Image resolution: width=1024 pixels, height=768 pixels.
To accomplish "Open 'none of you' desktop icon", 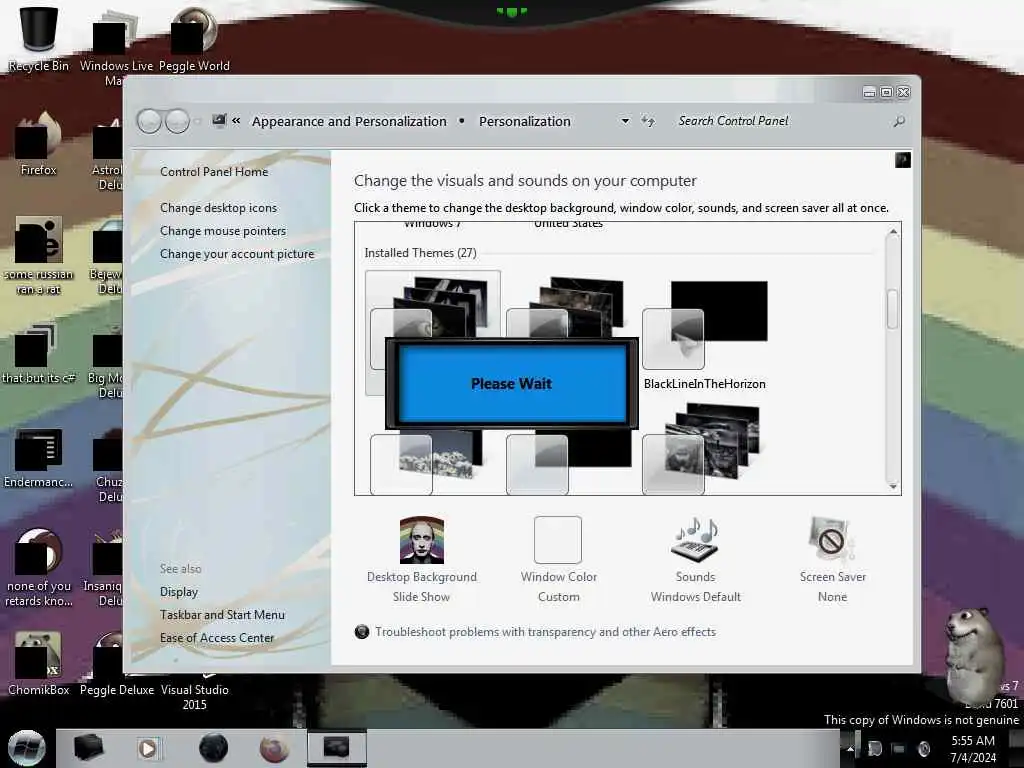I will [x=39, y=567].
